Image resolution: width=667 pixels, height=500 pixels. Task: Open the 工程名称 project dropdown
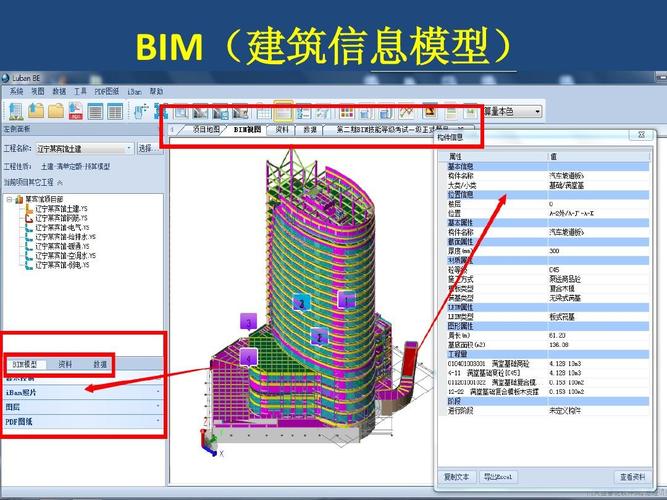click(85, 149)
